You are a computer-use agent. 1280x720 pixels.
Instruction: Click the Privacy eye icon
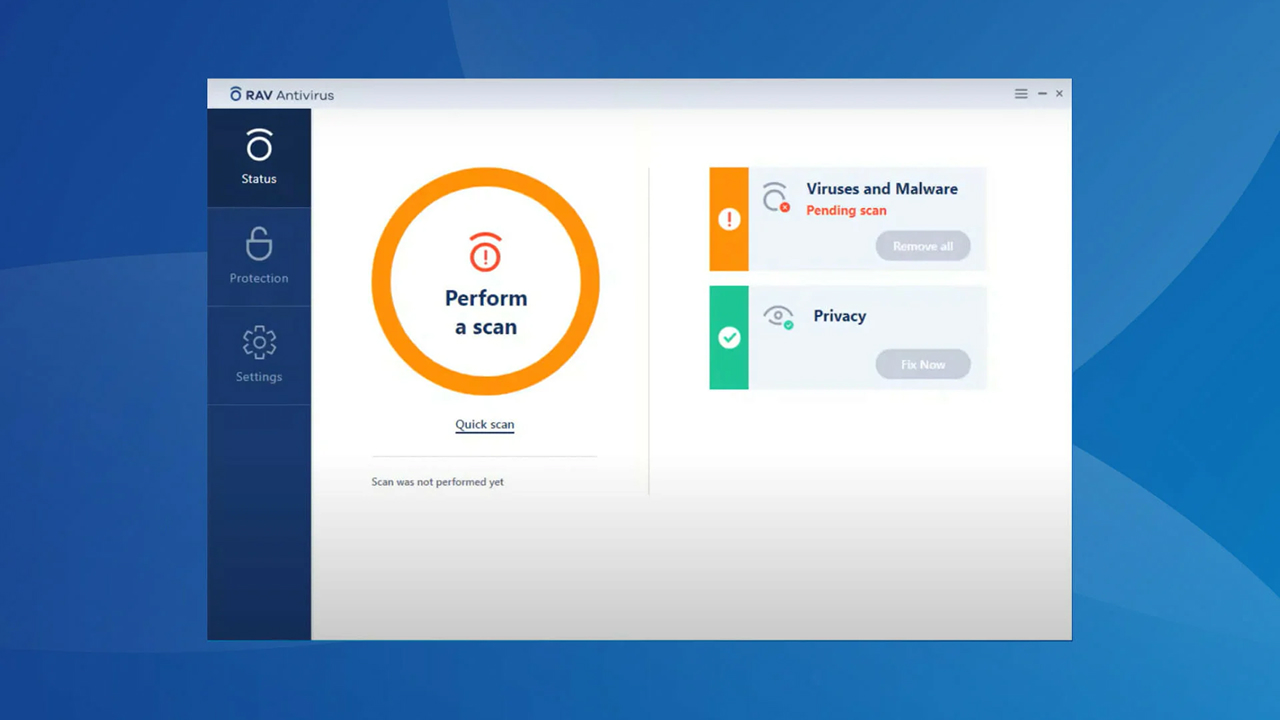click(778, 317)
